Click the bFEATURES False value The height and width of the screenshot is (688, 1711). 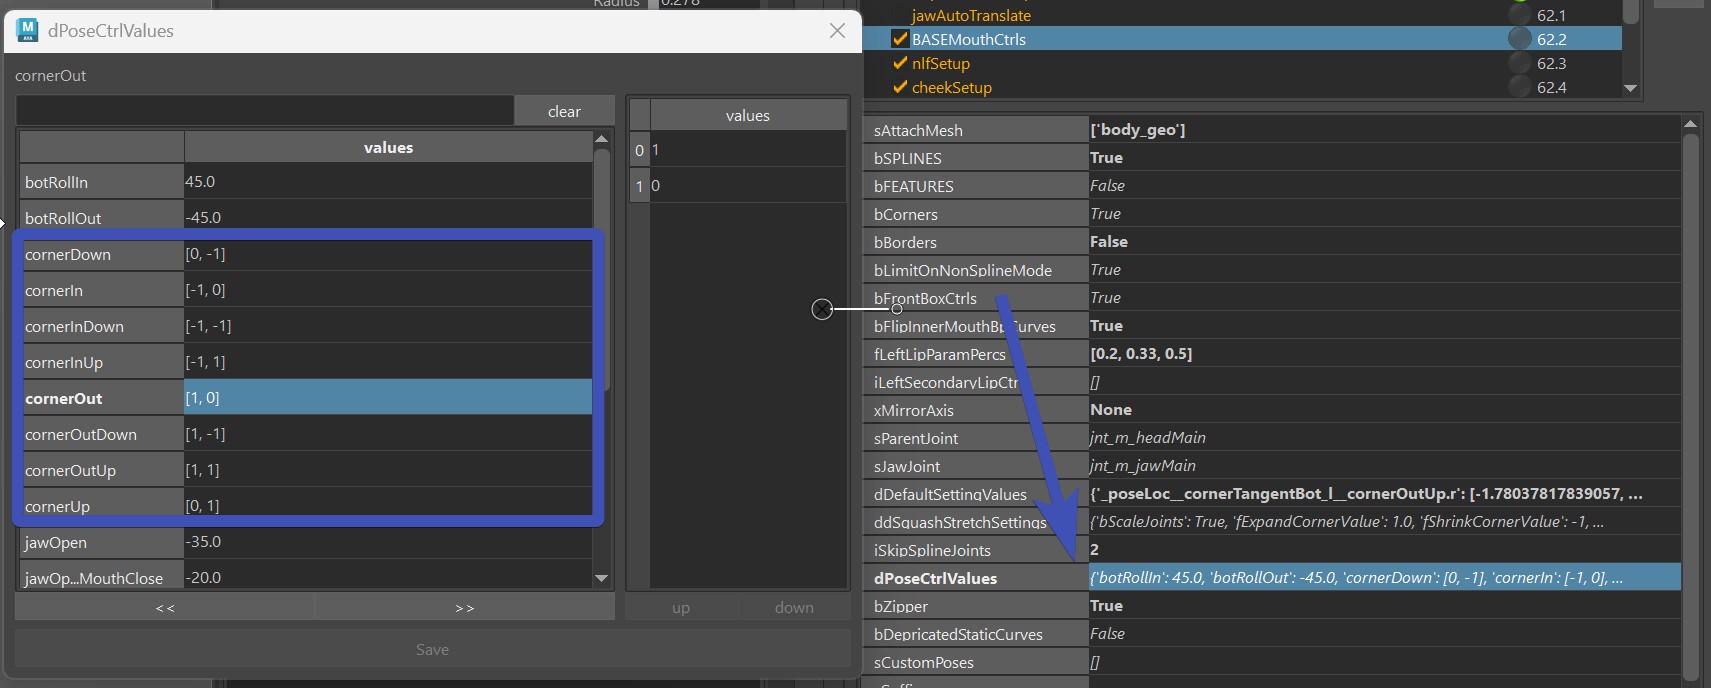pos(1107,186)
